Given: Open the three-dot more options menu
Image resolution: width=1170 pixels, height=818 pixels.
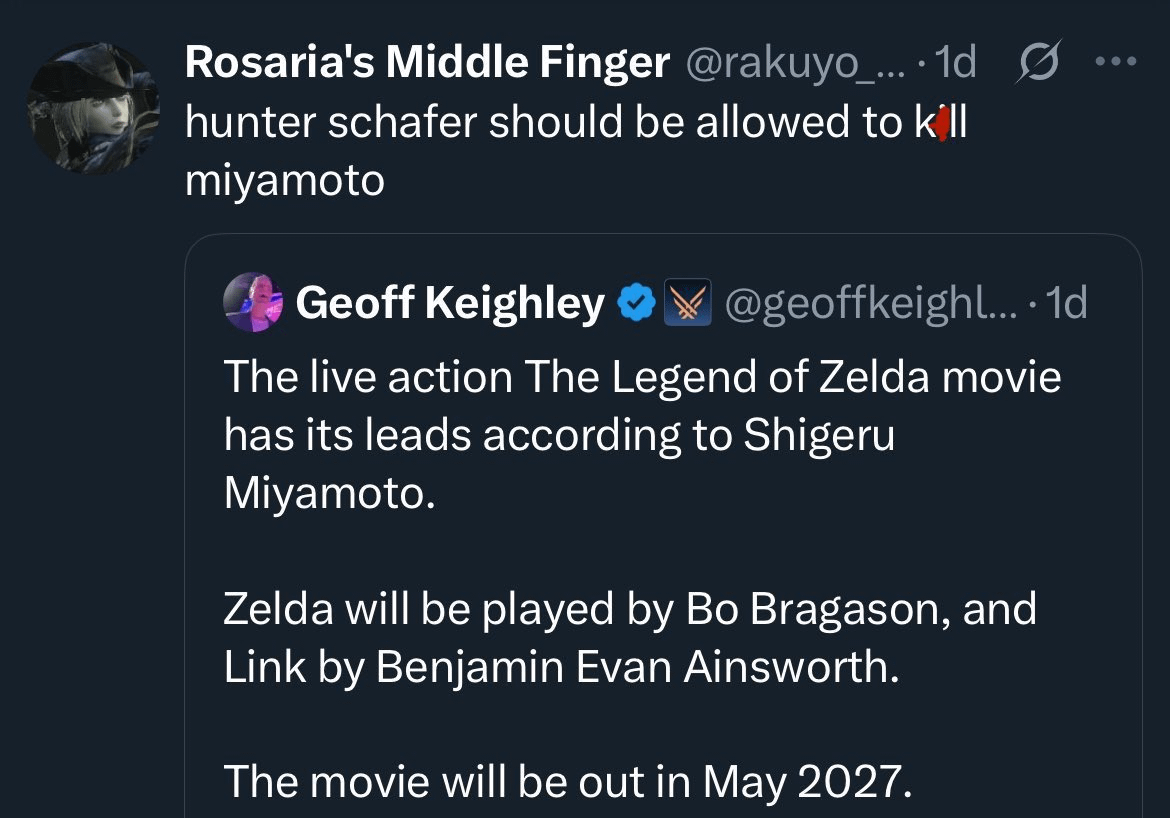Looking at the screenshot, I should click(x=1116, y=62).
